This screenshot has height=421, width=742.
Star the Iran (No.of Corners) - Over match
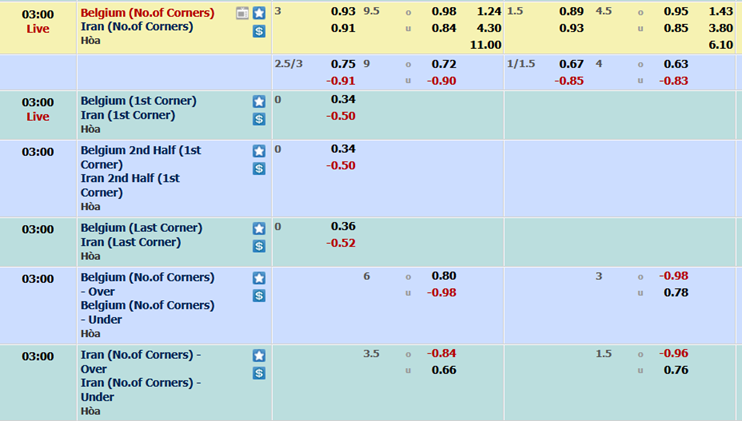(259, 355)
